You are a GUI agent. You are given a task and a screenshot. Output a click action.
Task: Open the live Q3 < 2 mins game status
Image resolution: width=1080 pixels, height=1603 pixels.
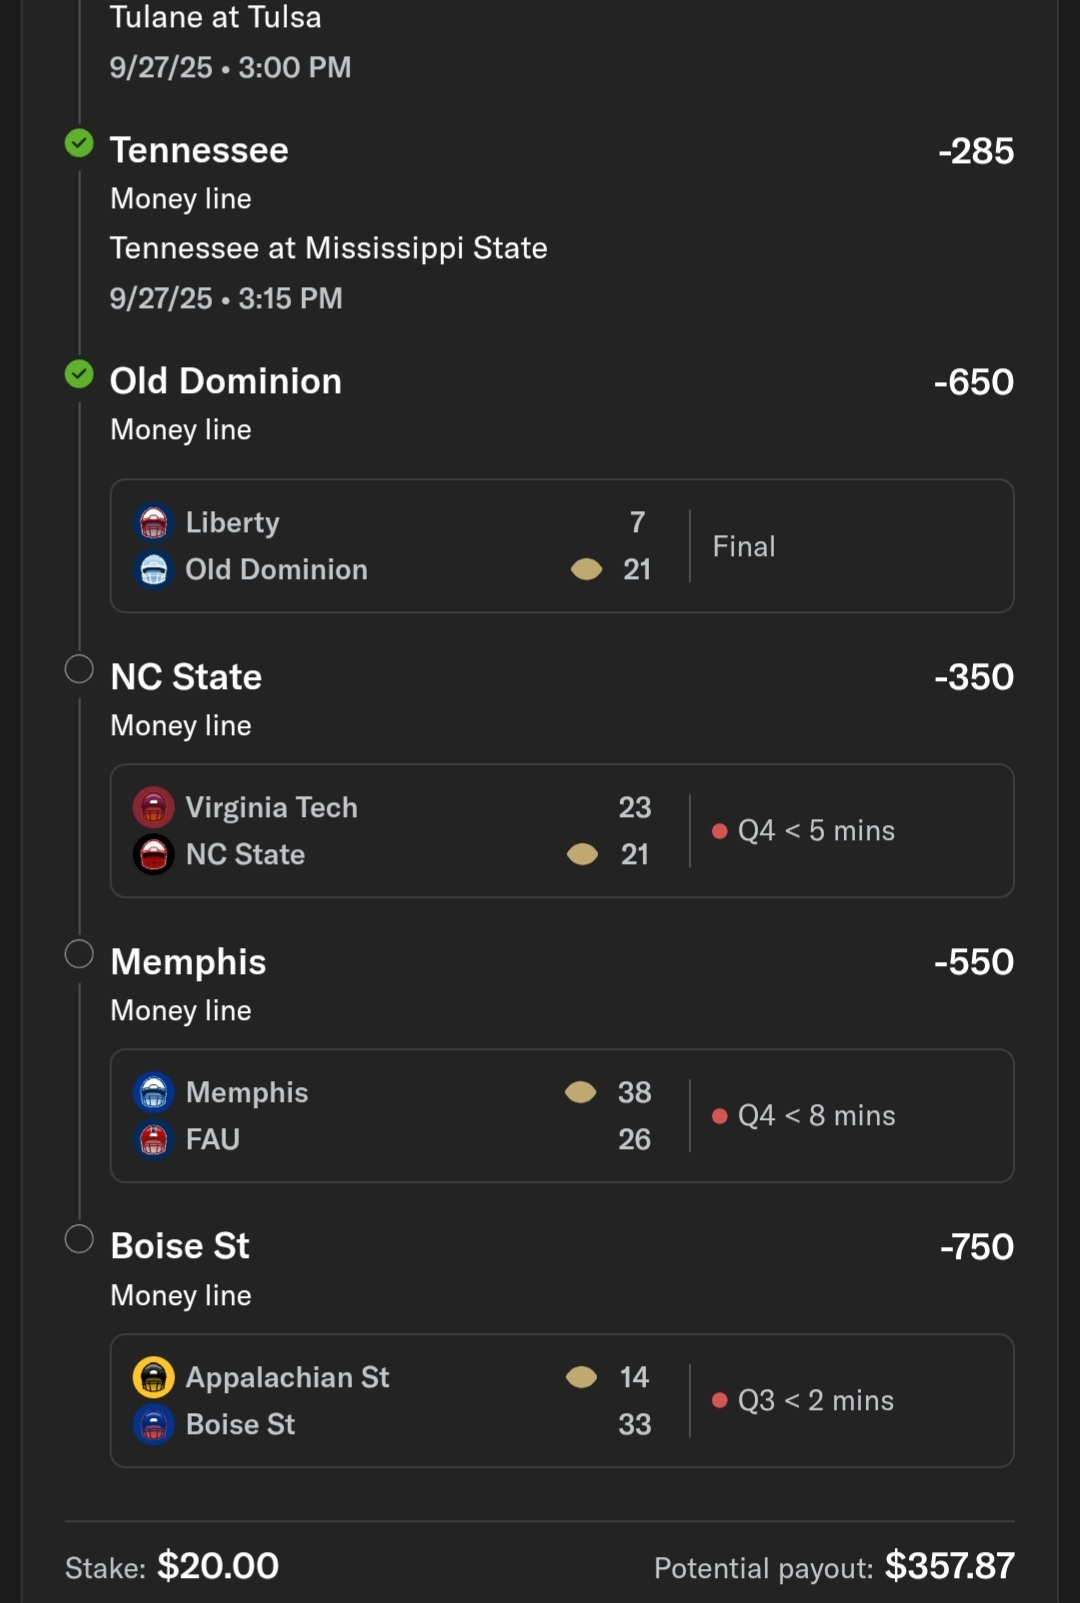(x=815, y=1401)
